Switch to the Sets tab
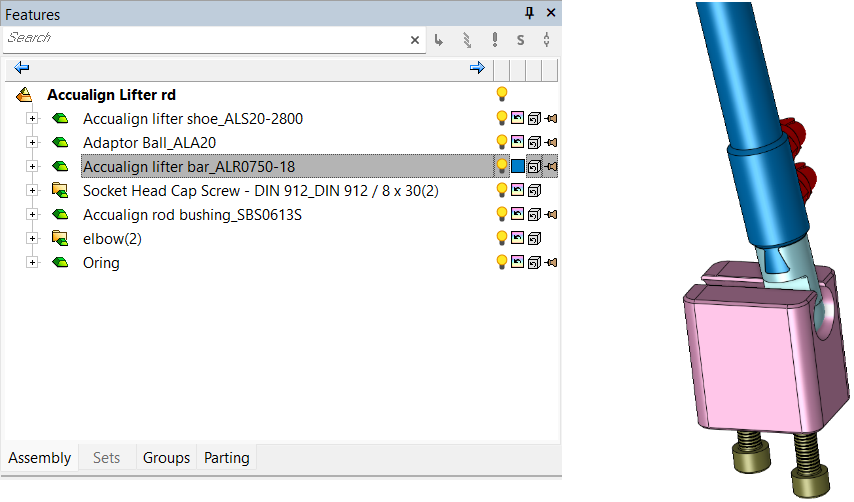This screenshot has width=854, height=502. click(x=106, y=457)
